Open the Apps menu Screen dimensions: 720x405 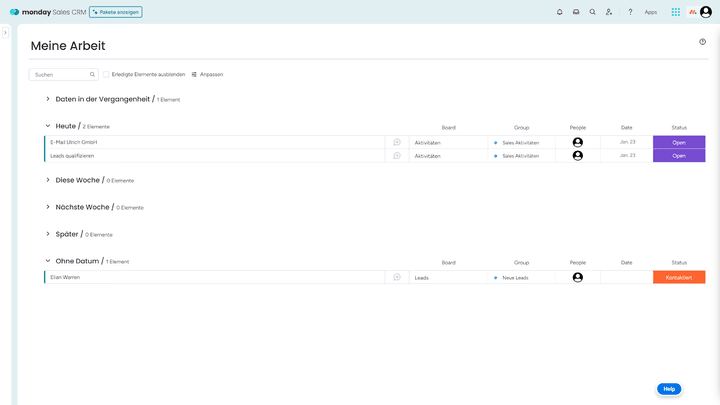(x=651, y=12)
